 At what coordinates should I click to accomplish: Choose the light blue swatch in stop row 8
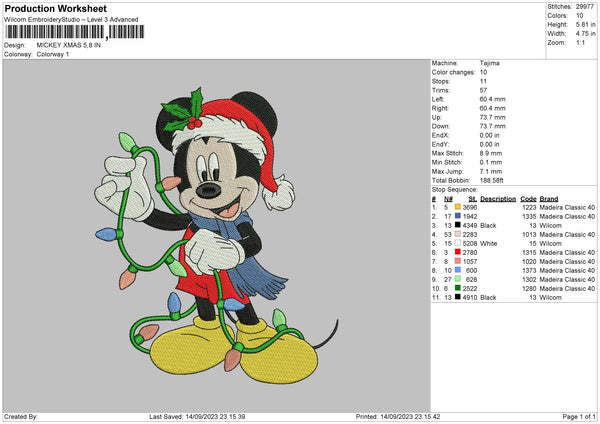coord(458,270)
